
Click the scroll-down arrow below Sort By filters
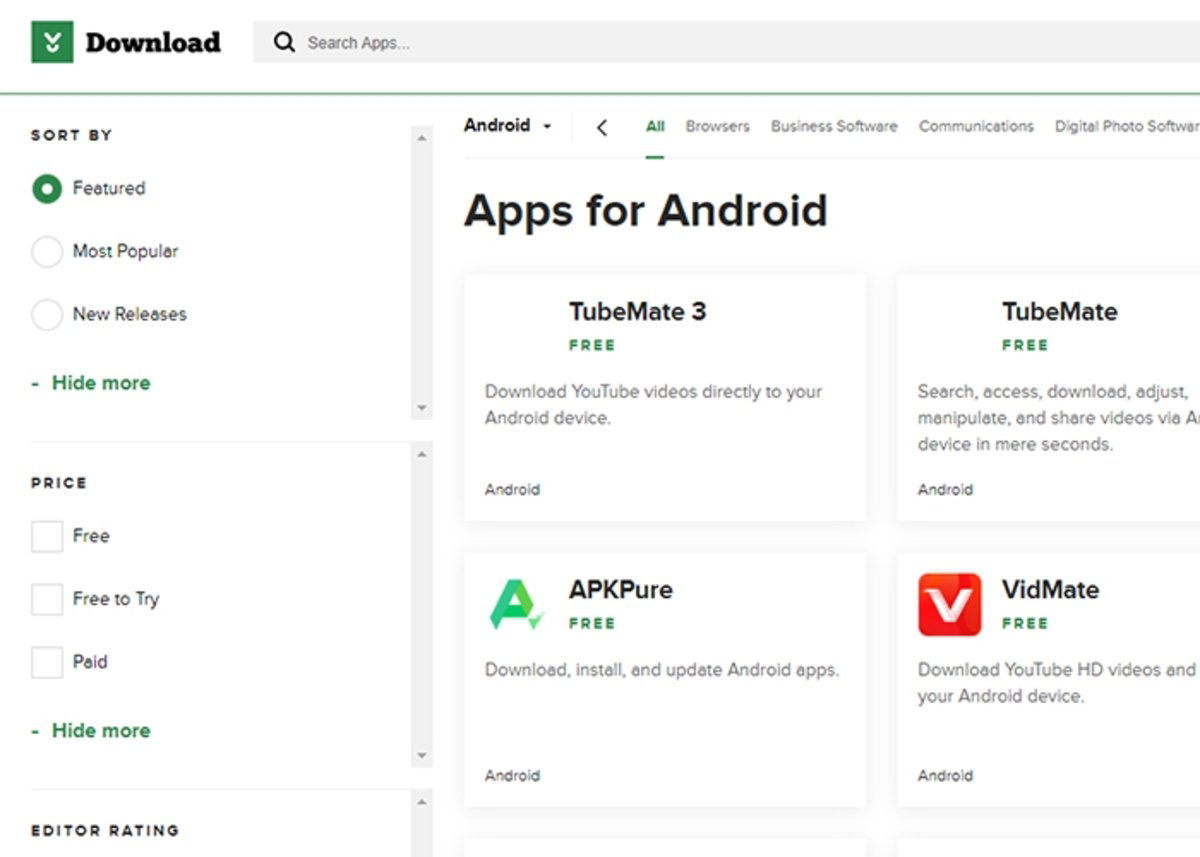point(422,408)
